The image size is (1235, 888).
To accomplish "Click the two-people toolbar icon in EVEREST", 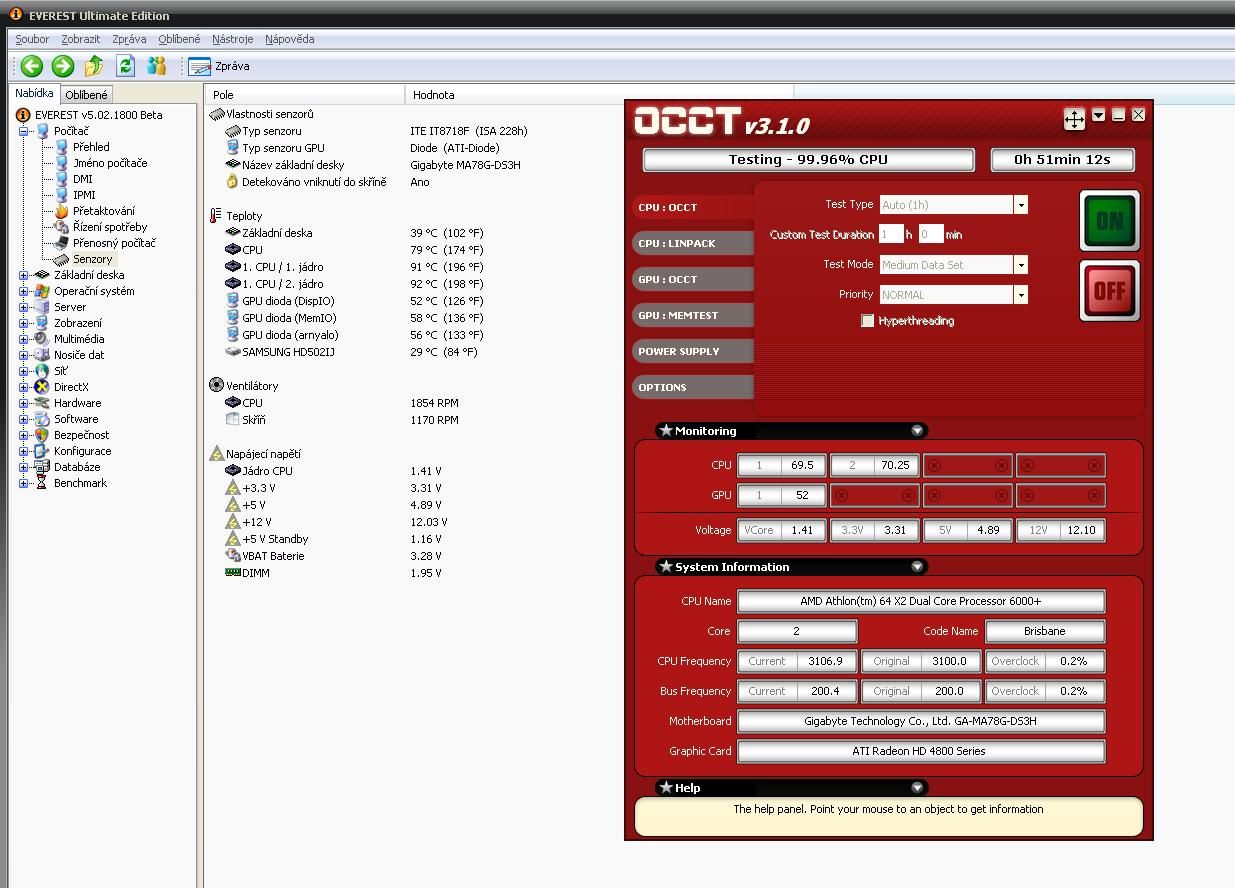I will pyautogui.click(x=156, y=66).
